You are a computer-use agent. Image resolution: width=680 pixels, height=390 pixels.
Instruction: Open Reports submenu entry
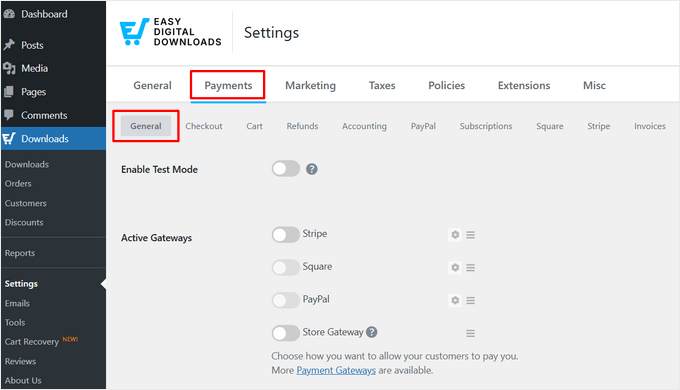point(20,253)
